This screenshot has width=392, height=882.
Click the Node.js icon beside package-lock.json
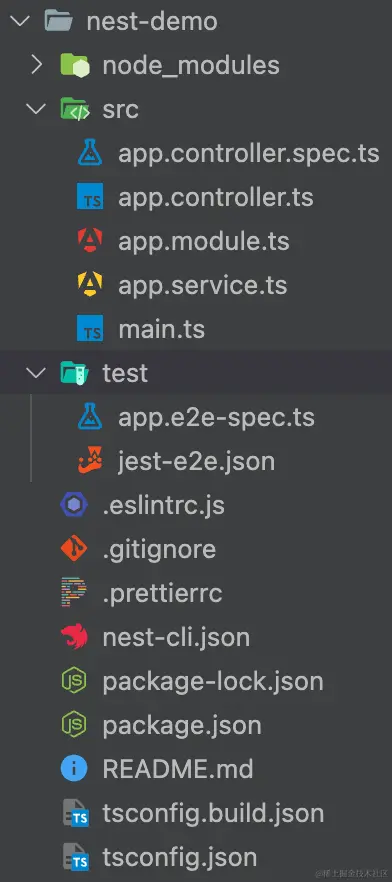point(74,681)
